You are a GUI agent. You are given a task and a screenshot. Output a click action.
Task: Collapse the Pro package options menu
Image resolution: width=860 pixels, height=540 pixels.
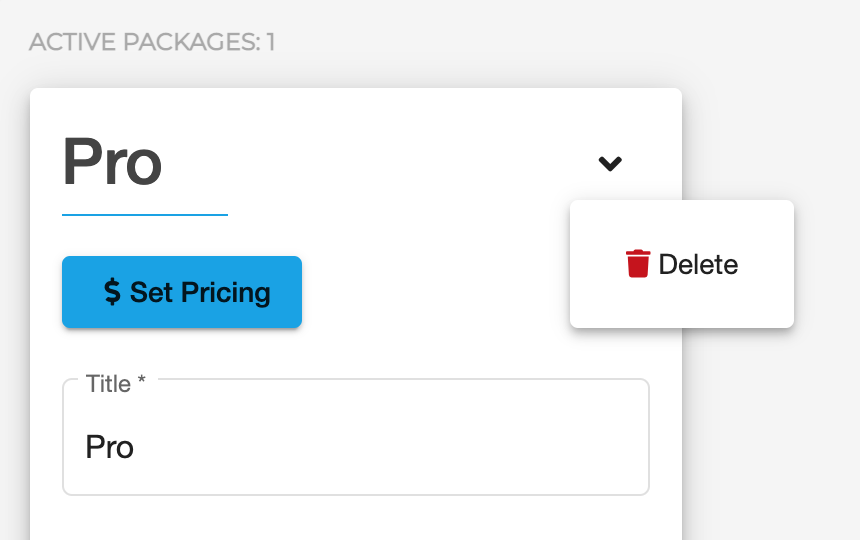[x=610, y=163]
